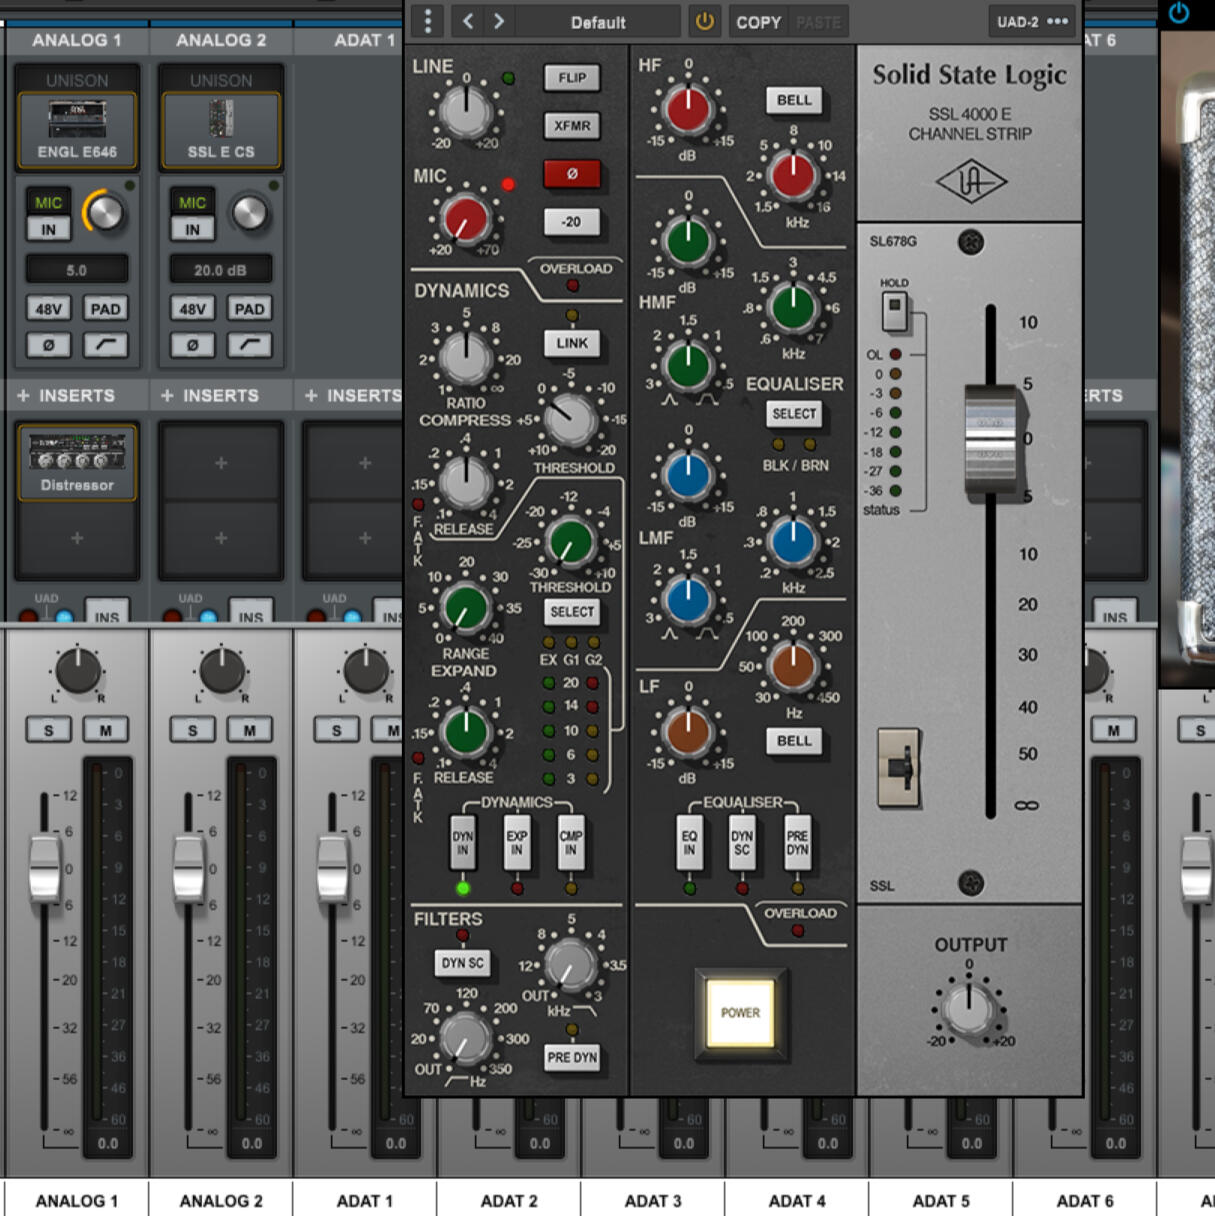Toggle the plugin power icon in toolbar
Viewport: 1215px width, 1216px height.
point(705,21)
